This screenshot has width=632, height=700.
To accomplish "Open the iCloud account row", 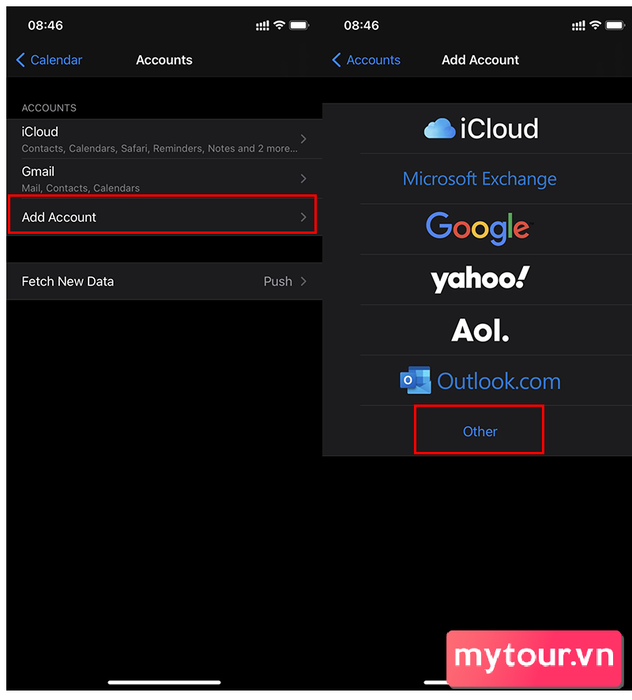I will point(164,139).
